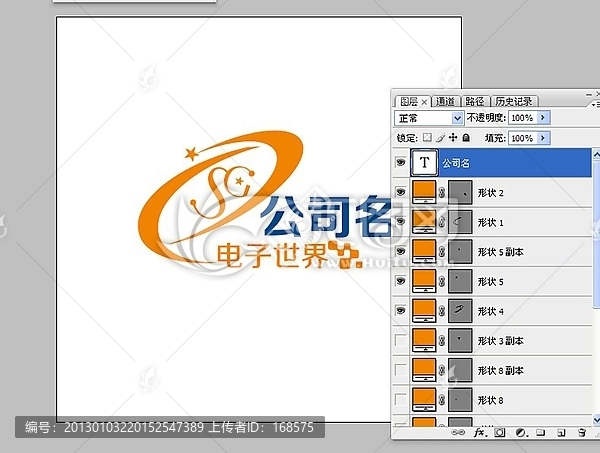This screenshot has height=453, width=600.
Task: Click the orange color swatch of layer 形状 3 副本
Action: (x=424, y=340)
